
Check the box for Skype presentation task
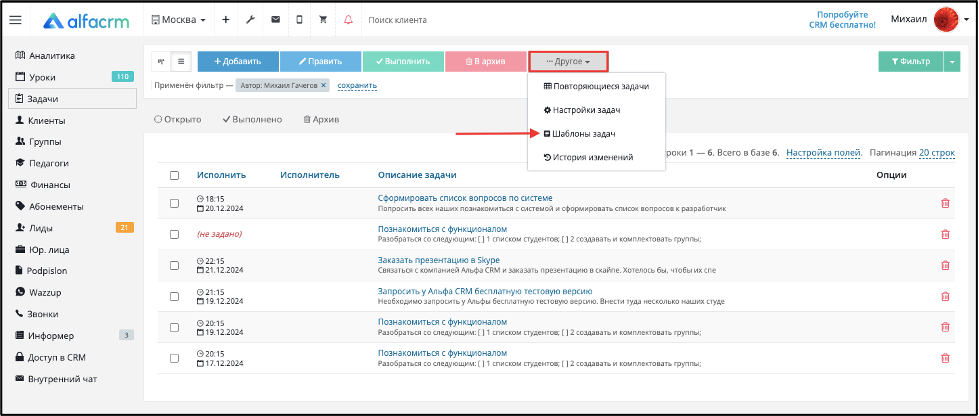174,265
